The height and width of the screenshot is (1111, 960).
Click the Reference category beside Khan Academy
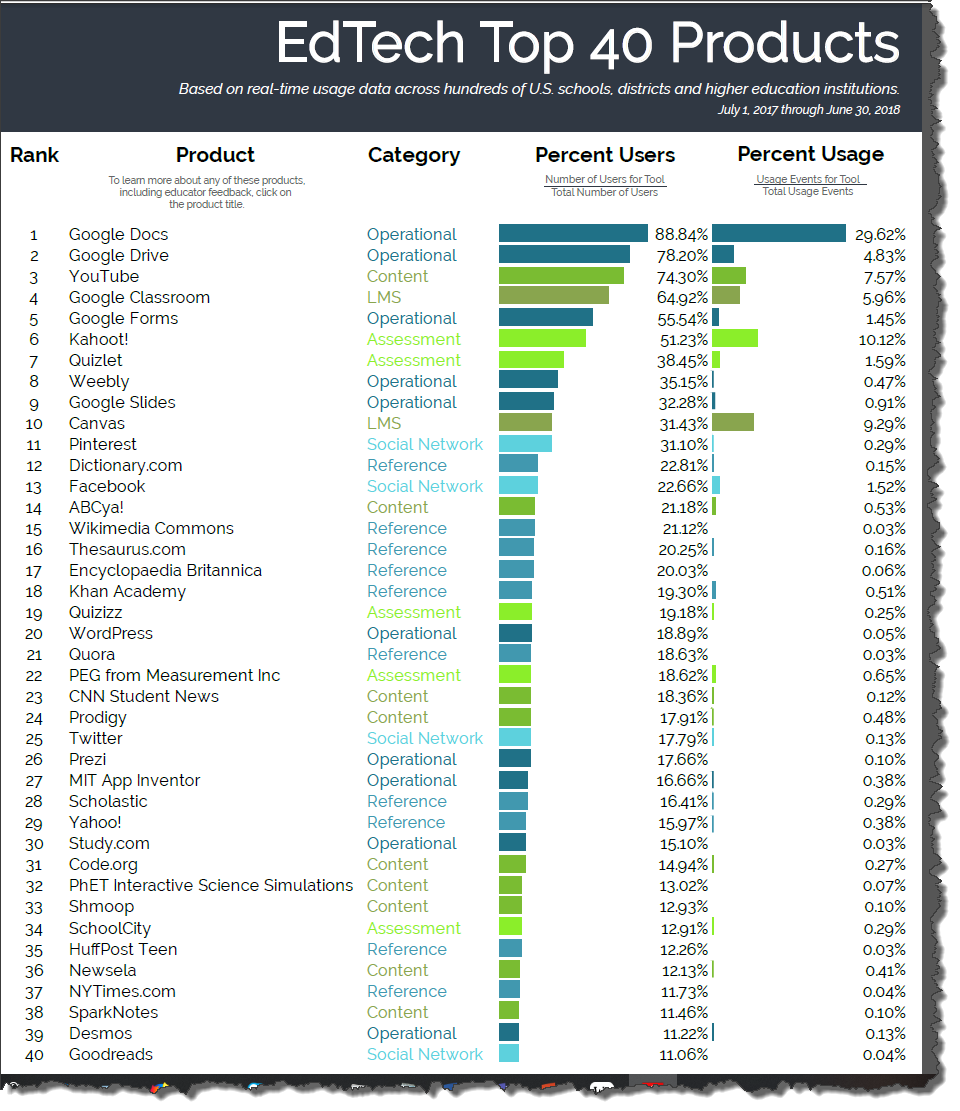[407, 592]
